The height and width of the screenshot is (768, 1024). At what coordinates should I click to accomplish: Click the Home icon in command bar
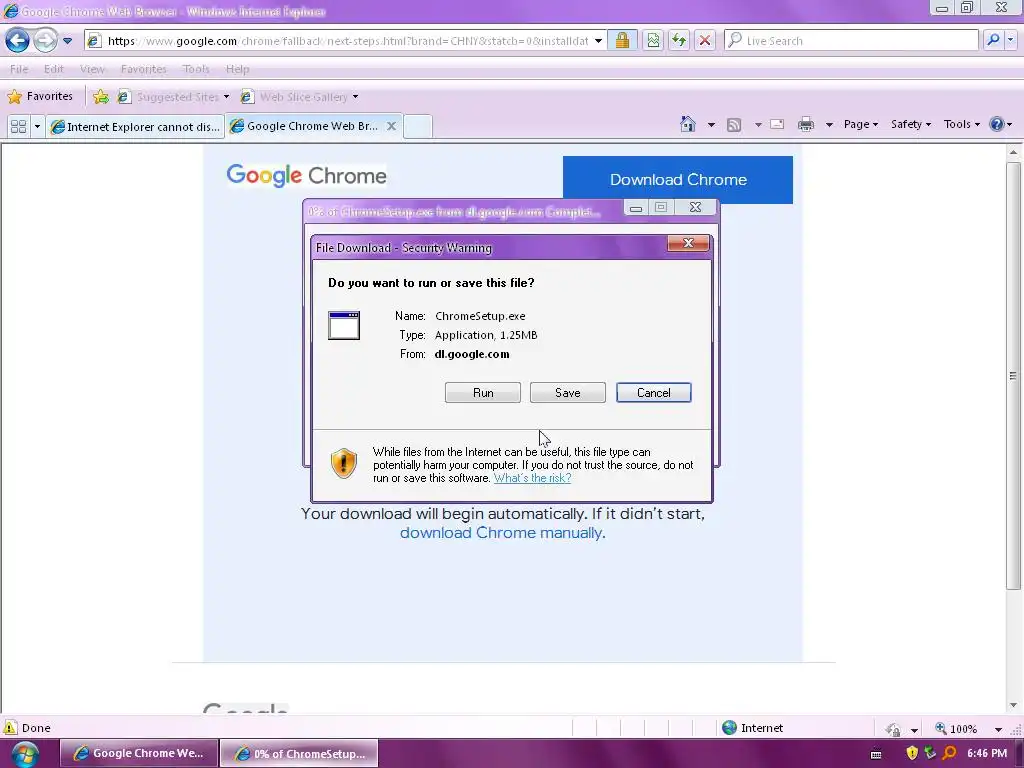click(688, 124)
